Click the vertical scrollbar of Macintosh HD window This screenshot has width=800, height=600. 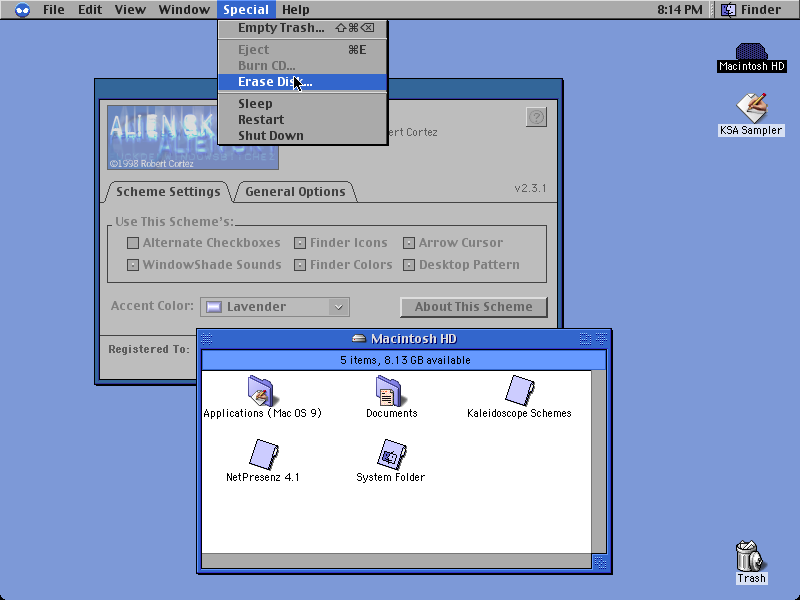[599, 462]
